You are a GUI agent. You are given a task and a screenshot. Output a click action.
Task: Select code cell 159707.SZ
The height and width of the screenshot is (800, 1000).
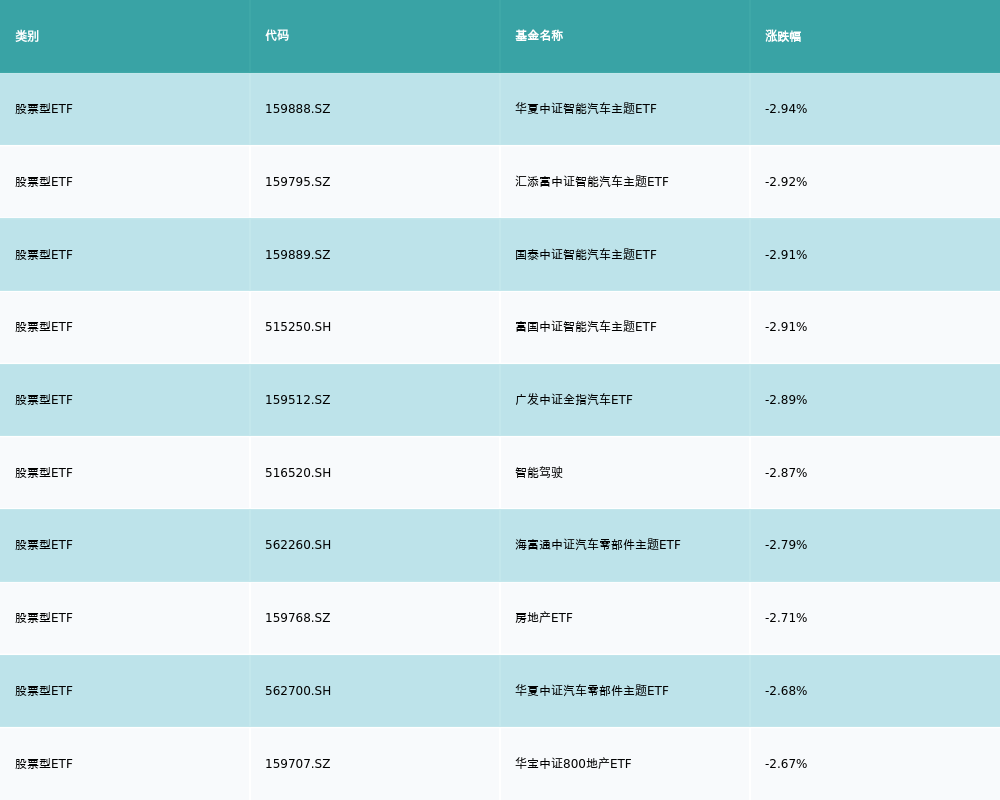(x=298, y=764)
